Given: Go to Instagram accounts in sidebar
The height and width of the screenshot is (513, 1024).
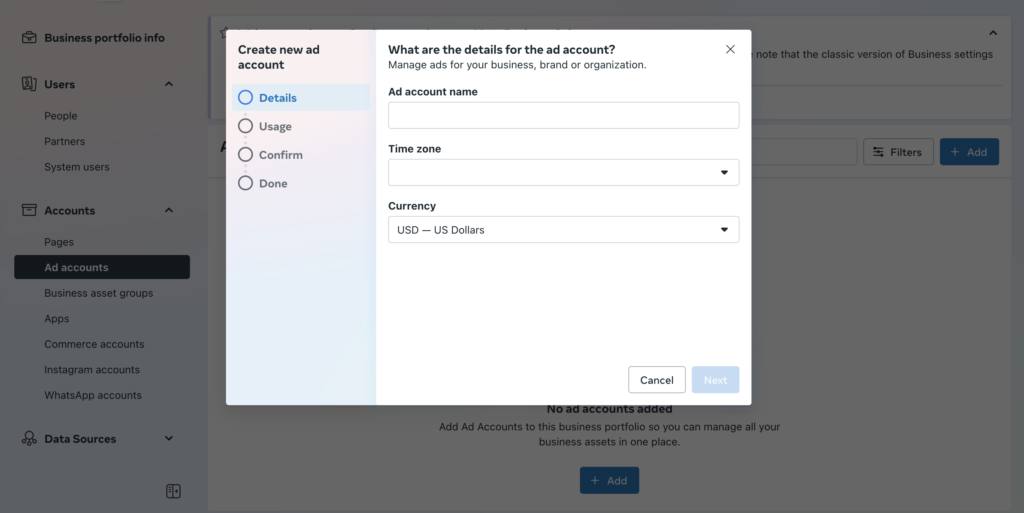Looking at the screenshot, I should [92, 369].
